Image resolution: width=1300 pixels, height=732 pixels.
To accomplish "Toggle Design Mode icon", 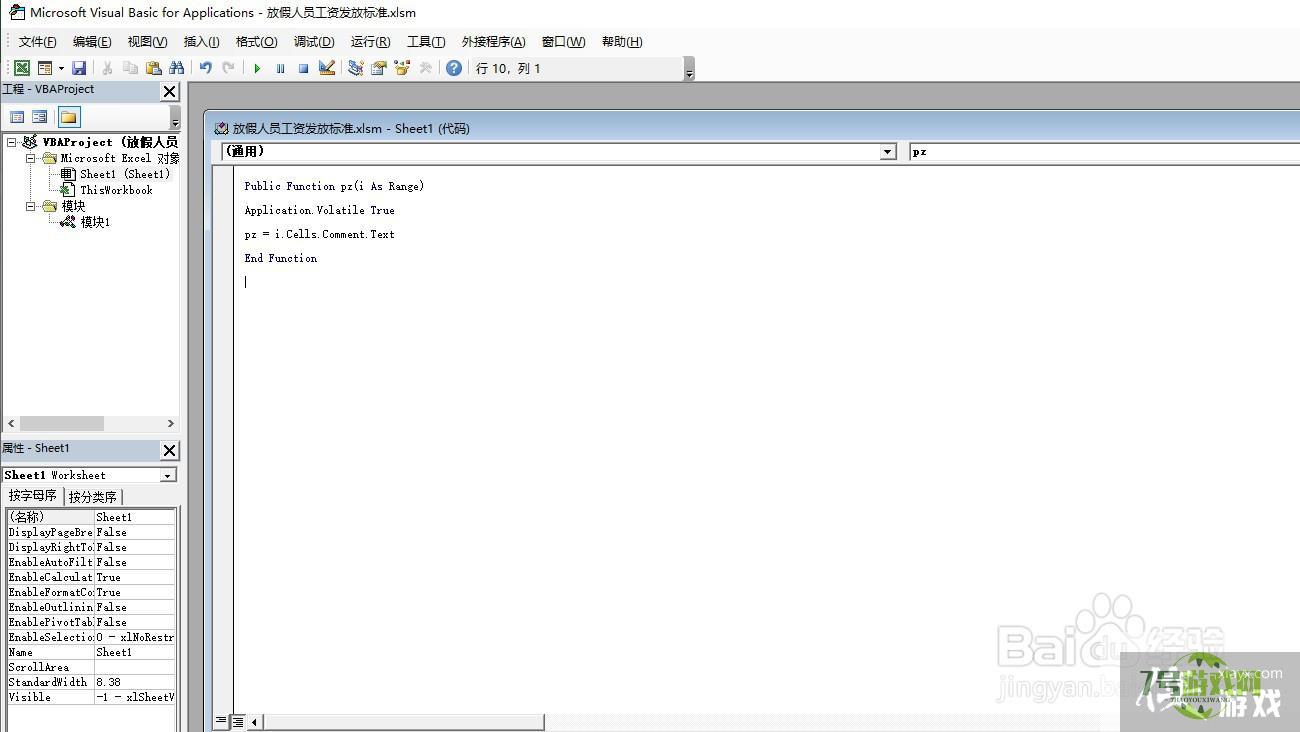I will [x=327, y=68].
